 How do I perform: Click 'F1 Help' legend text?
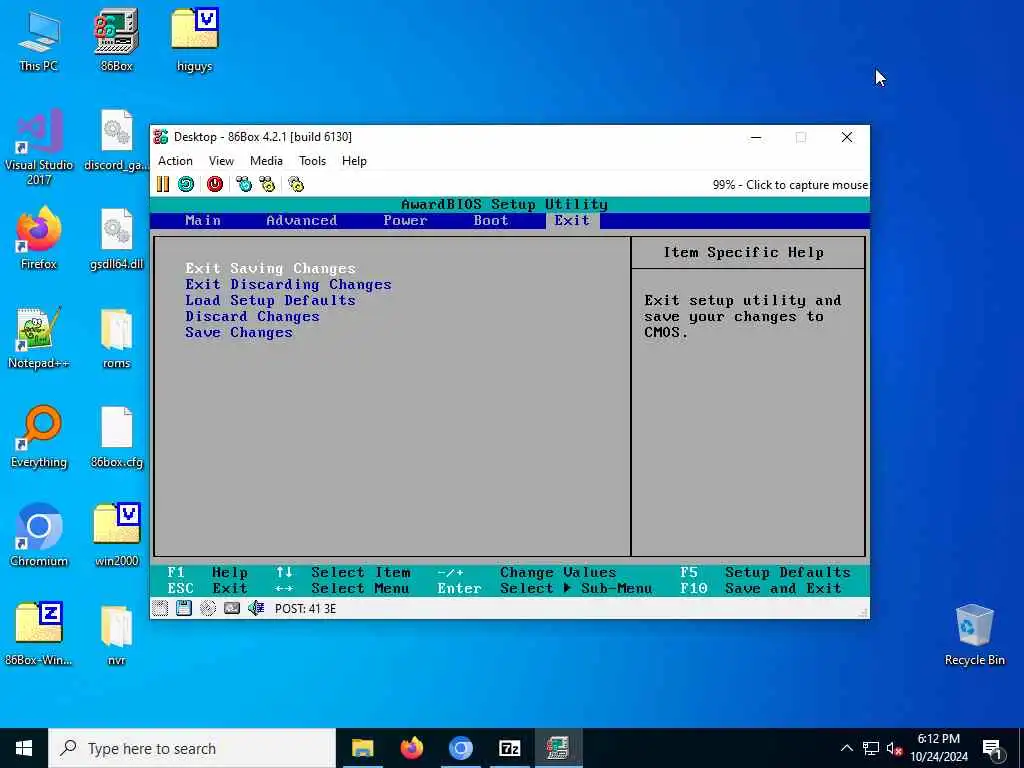click(x=208, y=573)
